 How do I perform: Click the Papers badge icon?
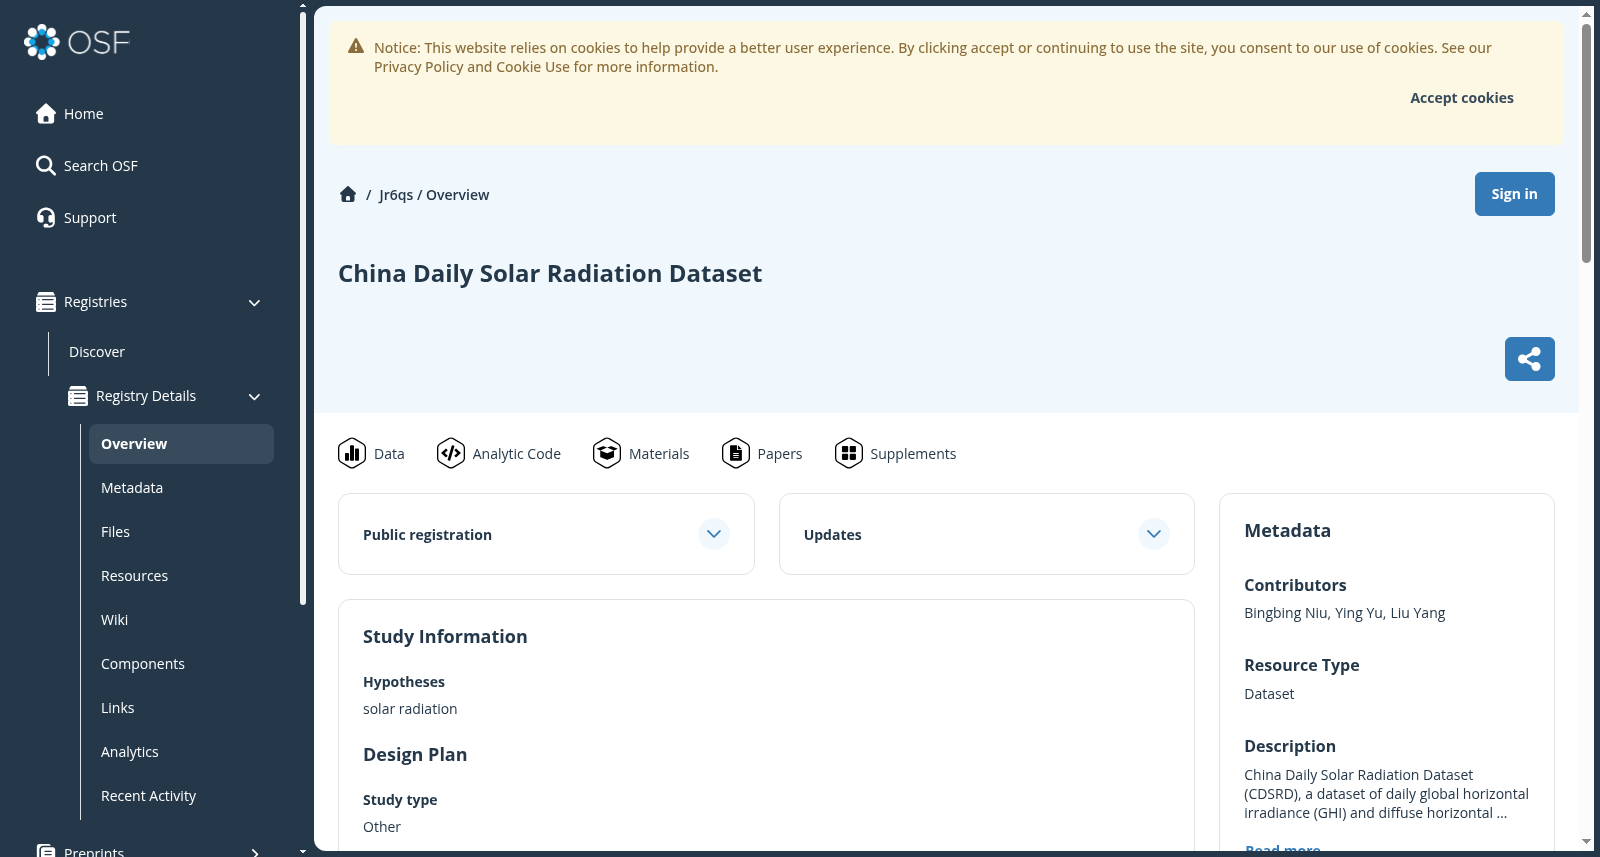click(x=736, y=453)
